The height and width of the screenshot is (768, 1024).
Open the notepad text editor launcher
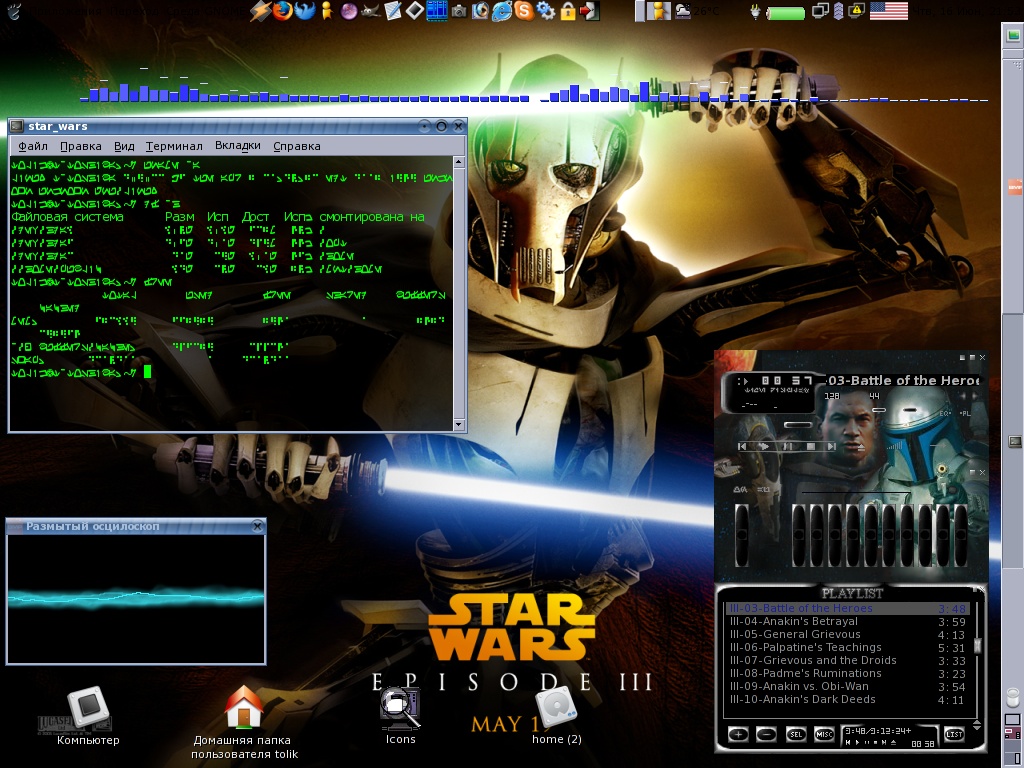coord(392,10)
